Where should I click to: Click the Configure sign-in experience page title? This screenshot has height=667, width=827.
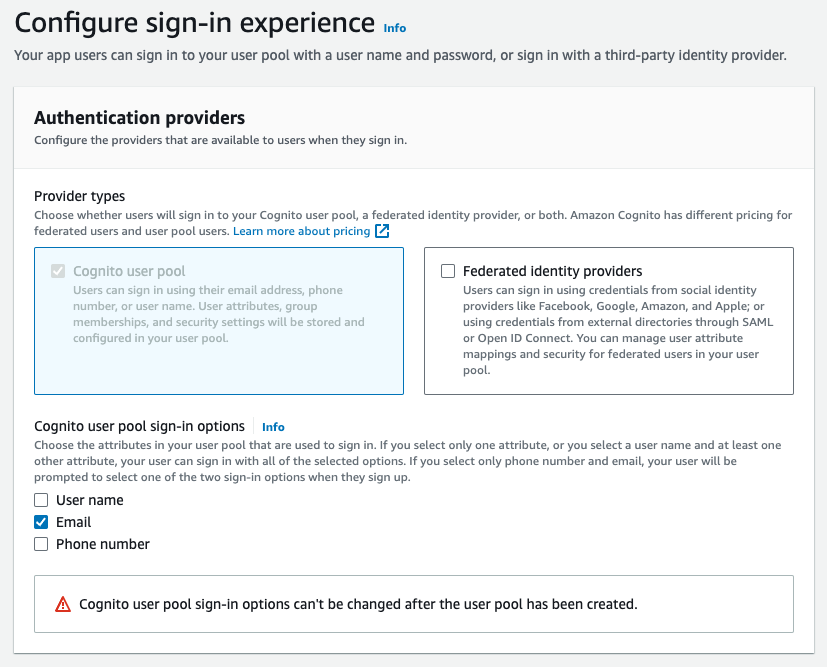point(195,22)
